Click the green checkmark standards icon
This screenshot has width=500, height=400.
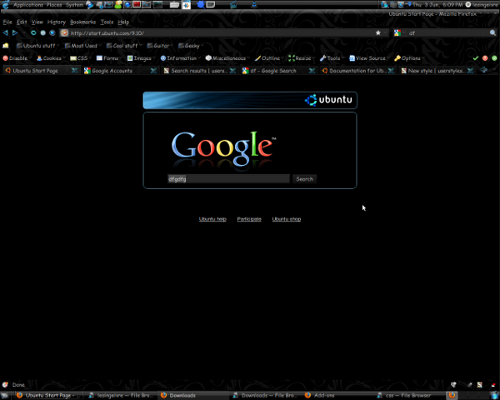point(476,58)
